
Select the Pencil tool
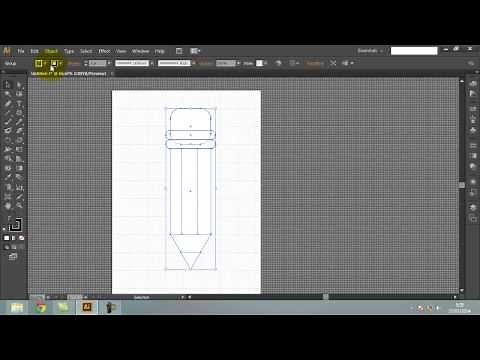click(x=19, y=122)
